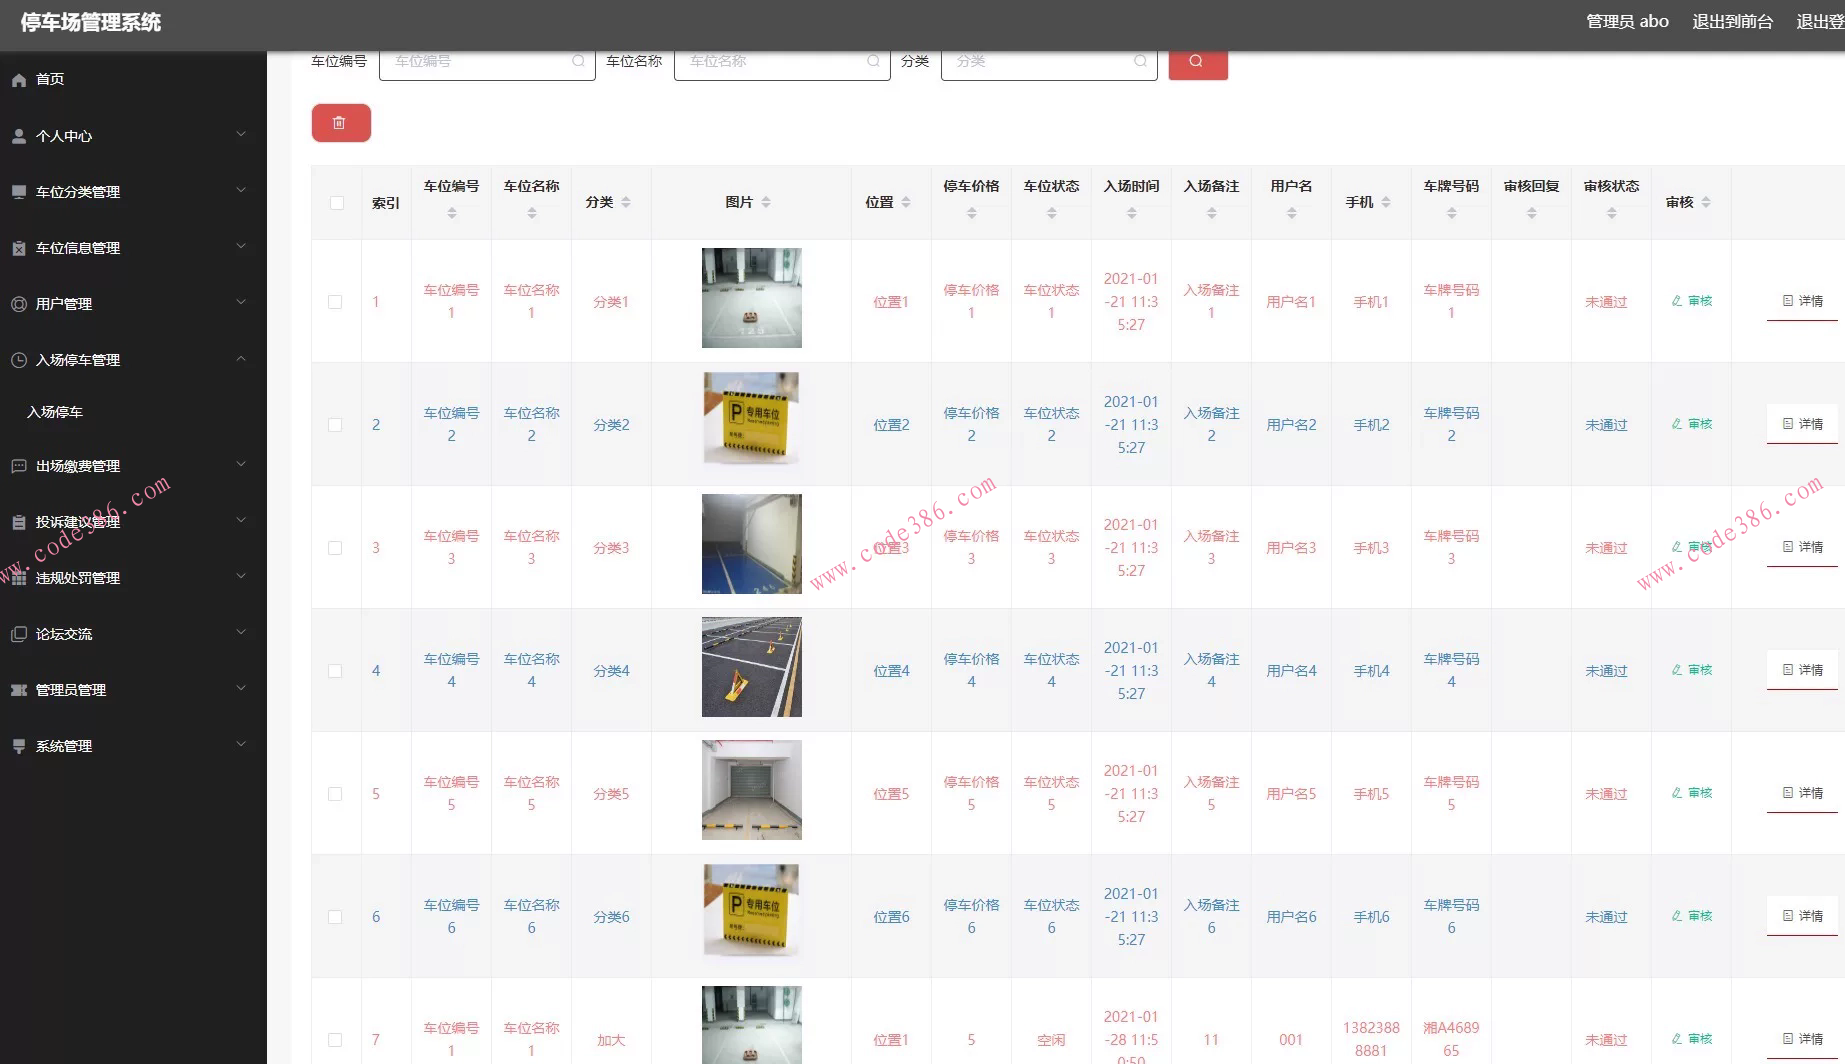Click the 车位名称 search input field
Image resolution: width=1845 pixels, height=1064 pixels.
[775, 62]
